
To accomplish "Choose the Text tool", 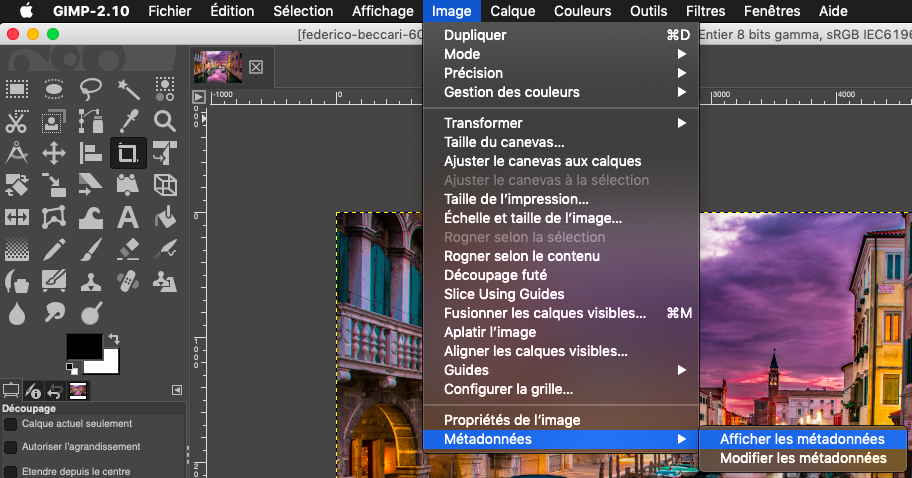I will click(x=128, y=216).
